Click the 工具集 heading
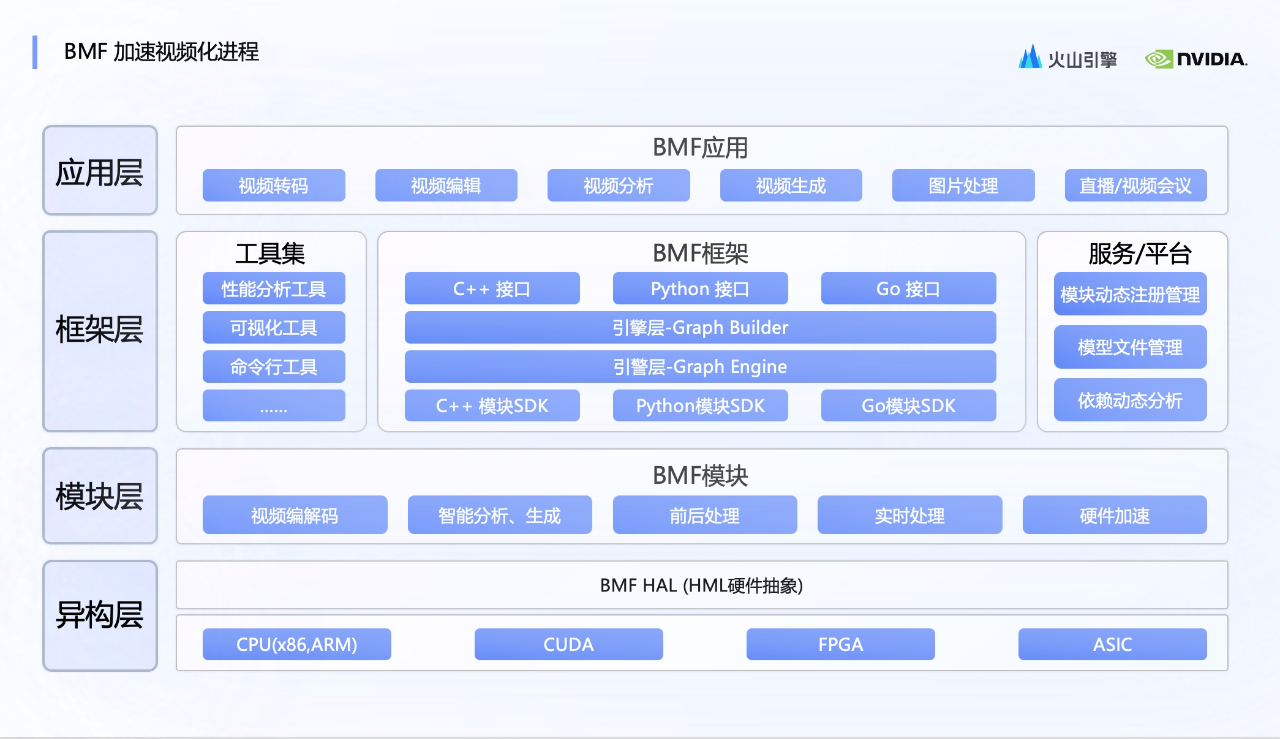The height and width of the screenshot is (739, 1280). coord(270,253)
